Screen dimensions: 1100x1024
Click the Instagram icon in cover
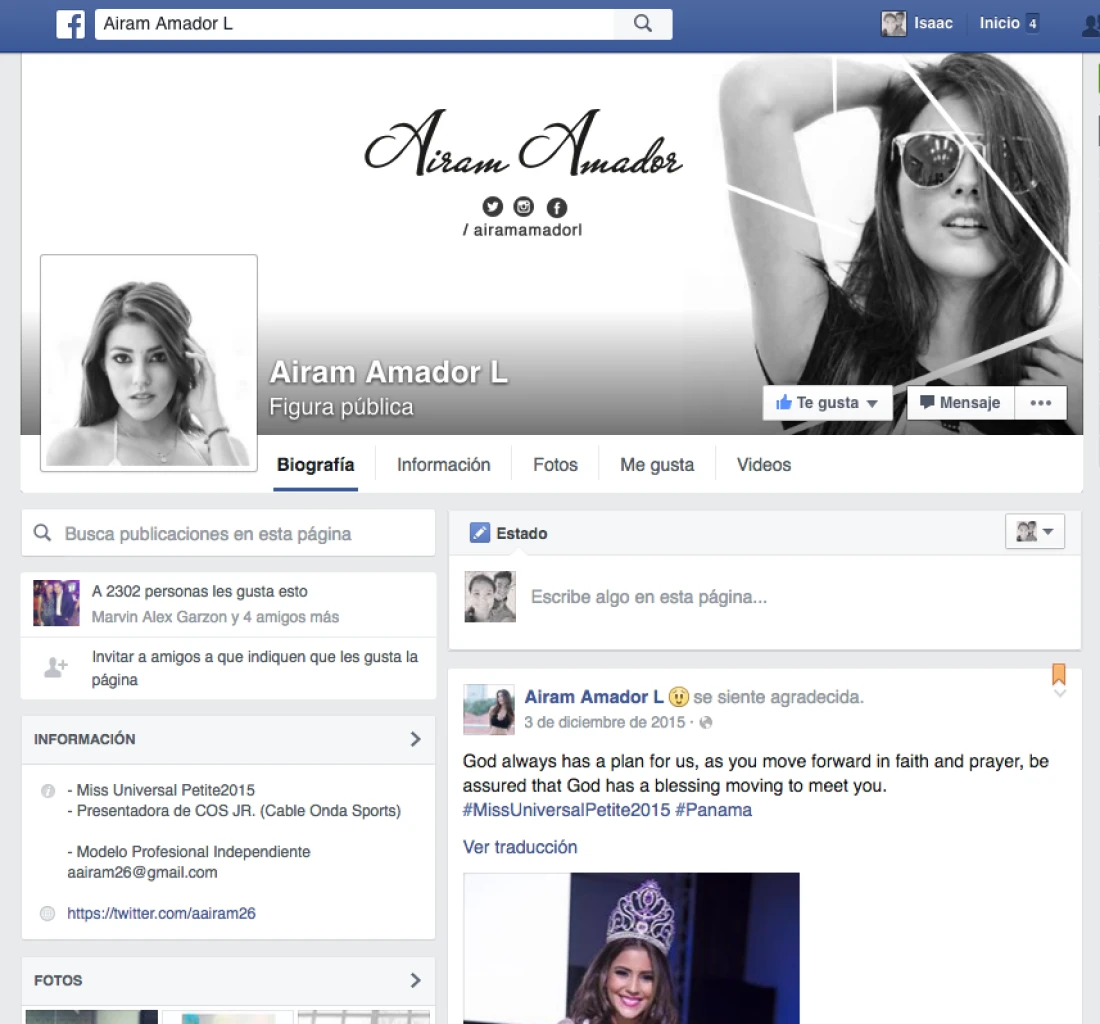[x=524, y=206]
